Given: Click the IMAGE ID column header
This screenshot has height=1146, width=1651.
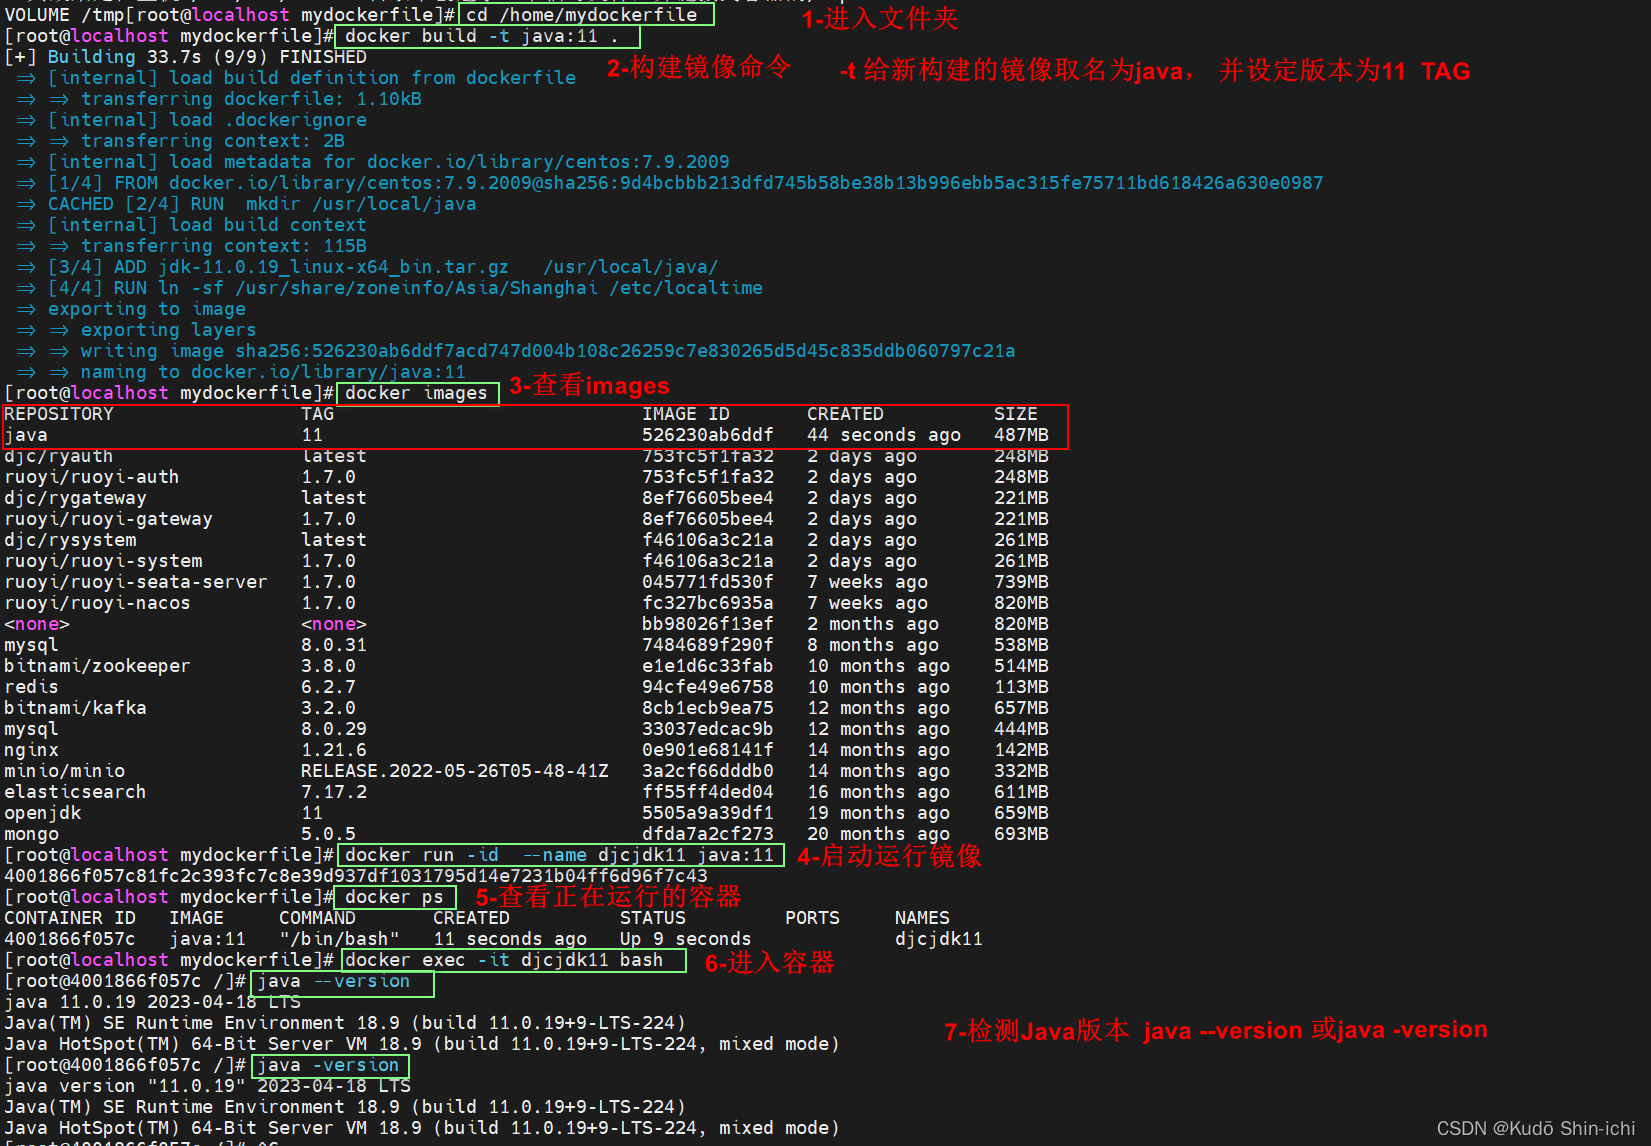Looking at the screenshot, I should click(x=686, y=414).
